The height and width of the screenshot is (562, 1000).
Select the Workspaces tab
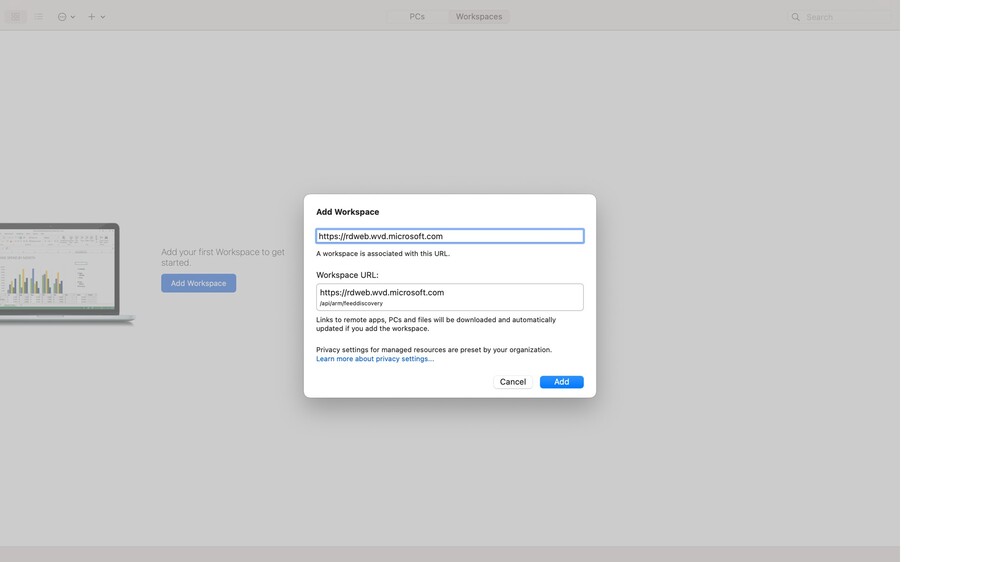click(479, 17)
